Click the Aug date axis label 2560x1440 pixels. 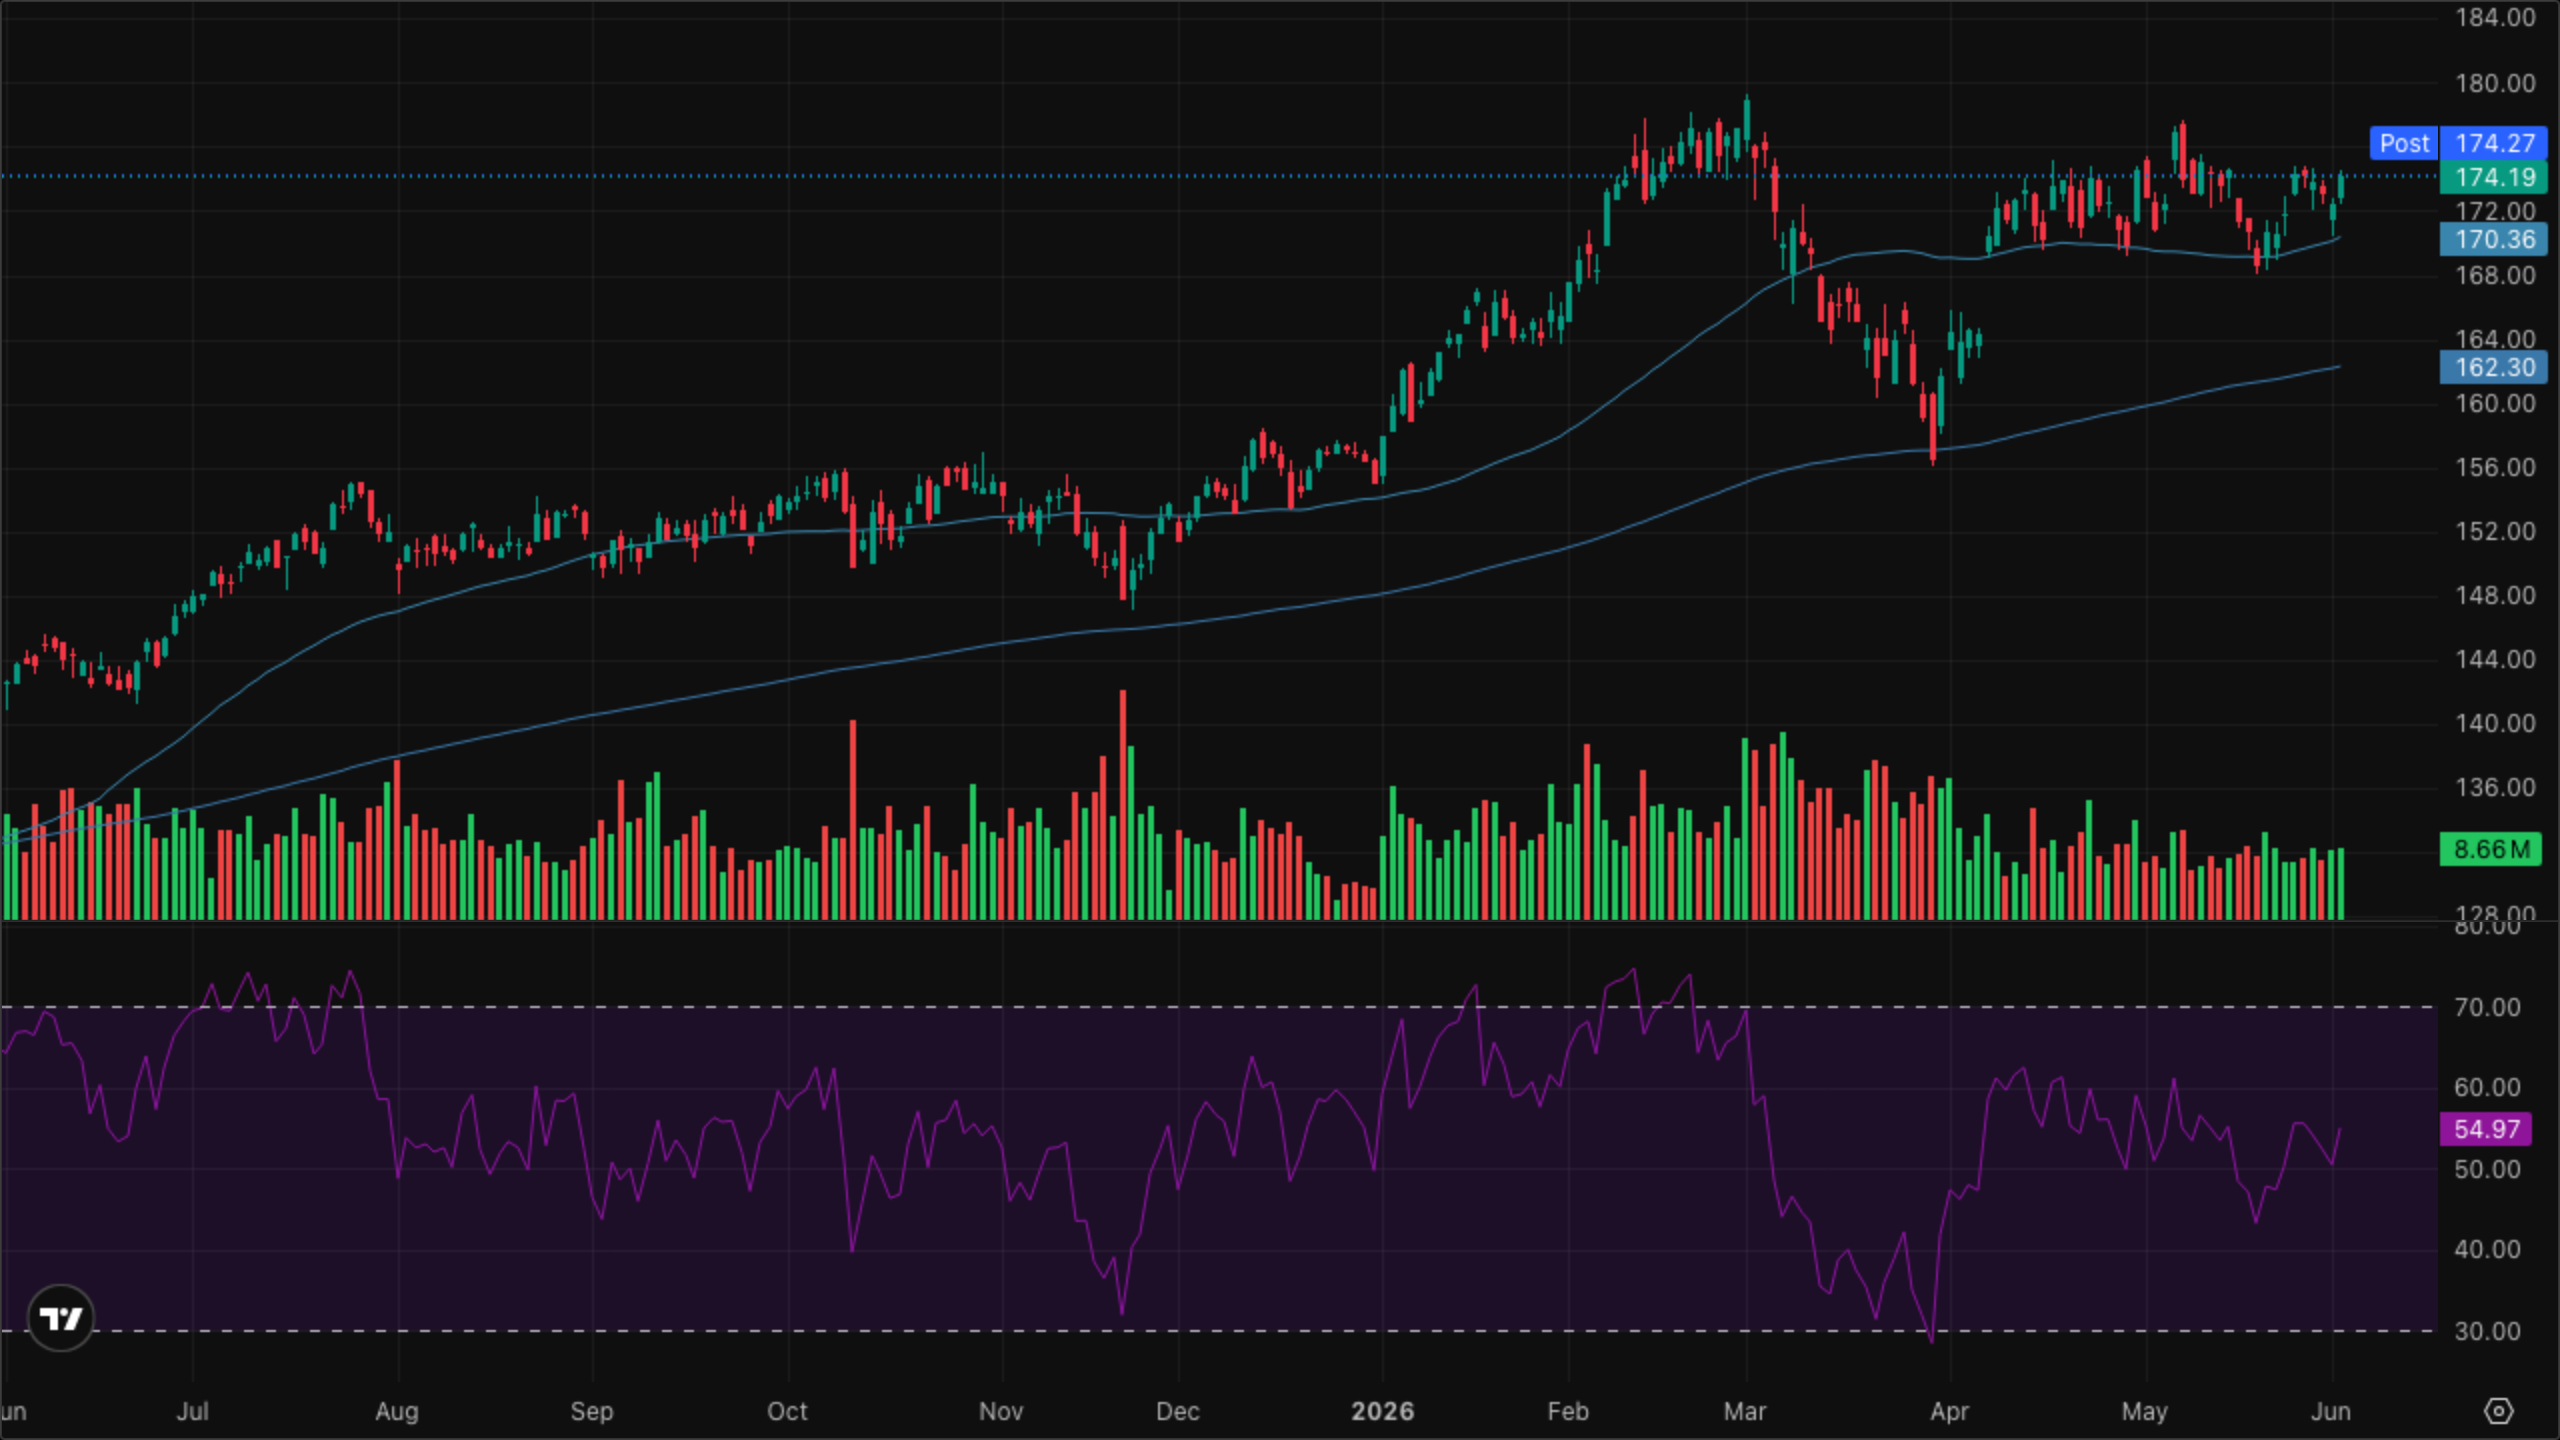(397, 1411)
